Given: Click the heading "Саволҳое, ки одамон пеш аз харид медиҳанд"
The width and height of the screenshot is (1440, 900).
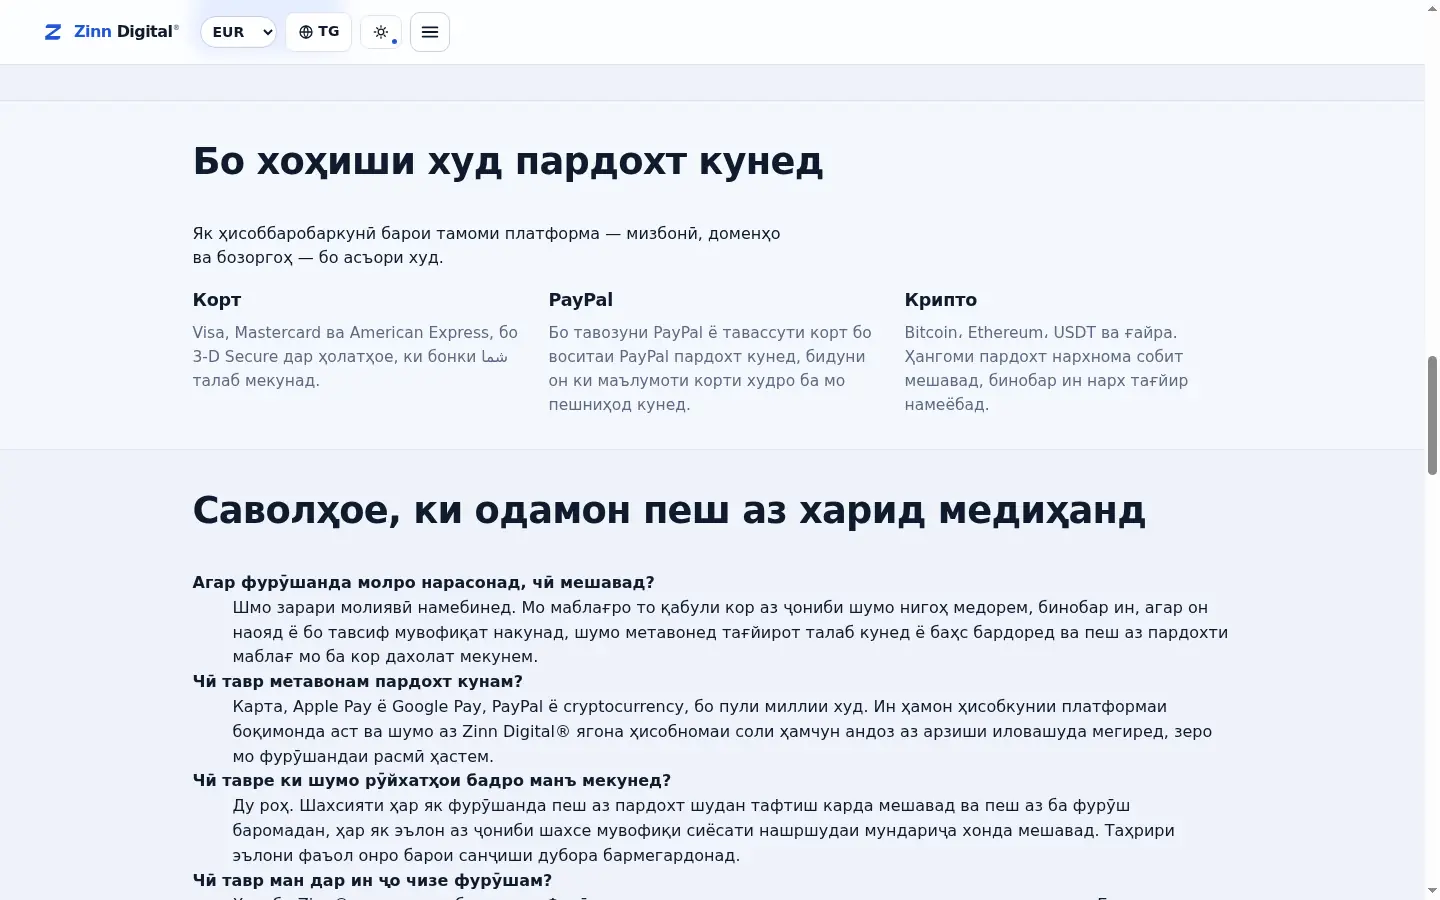Looking at the screenshot, I should [669, 511].
